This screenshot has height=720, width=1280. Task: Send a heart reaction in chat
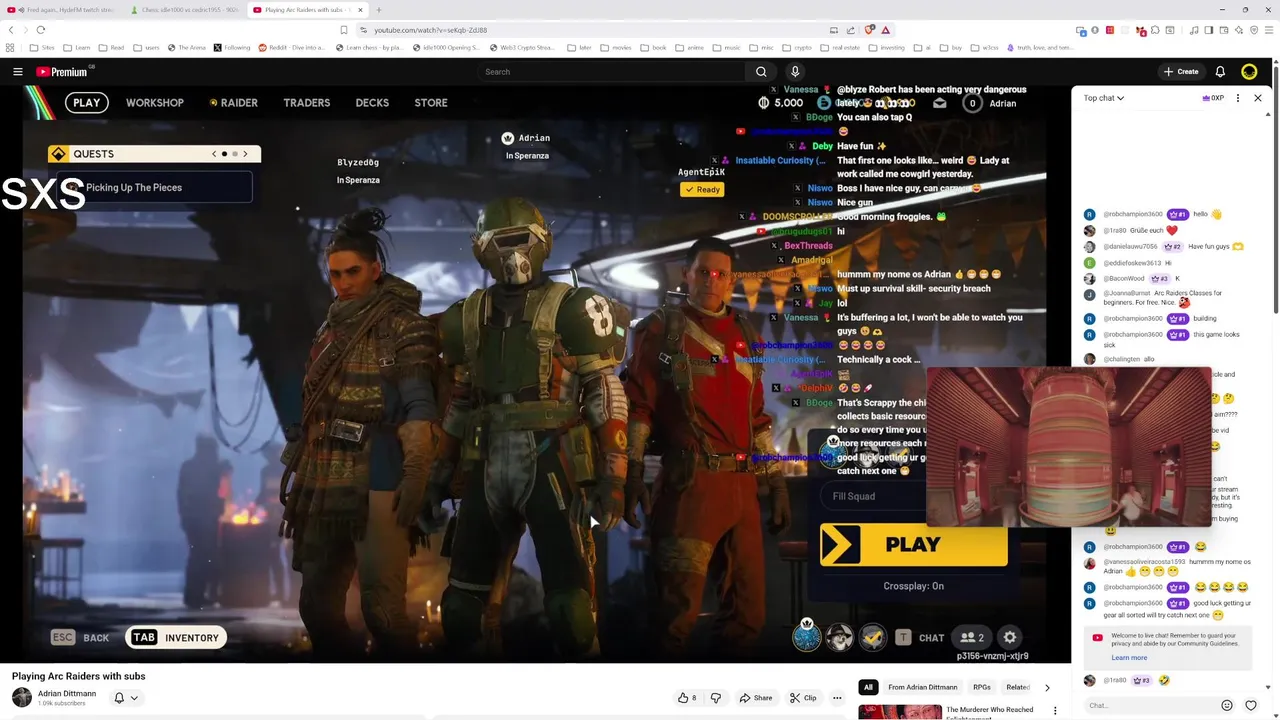tap(1251, 705)
